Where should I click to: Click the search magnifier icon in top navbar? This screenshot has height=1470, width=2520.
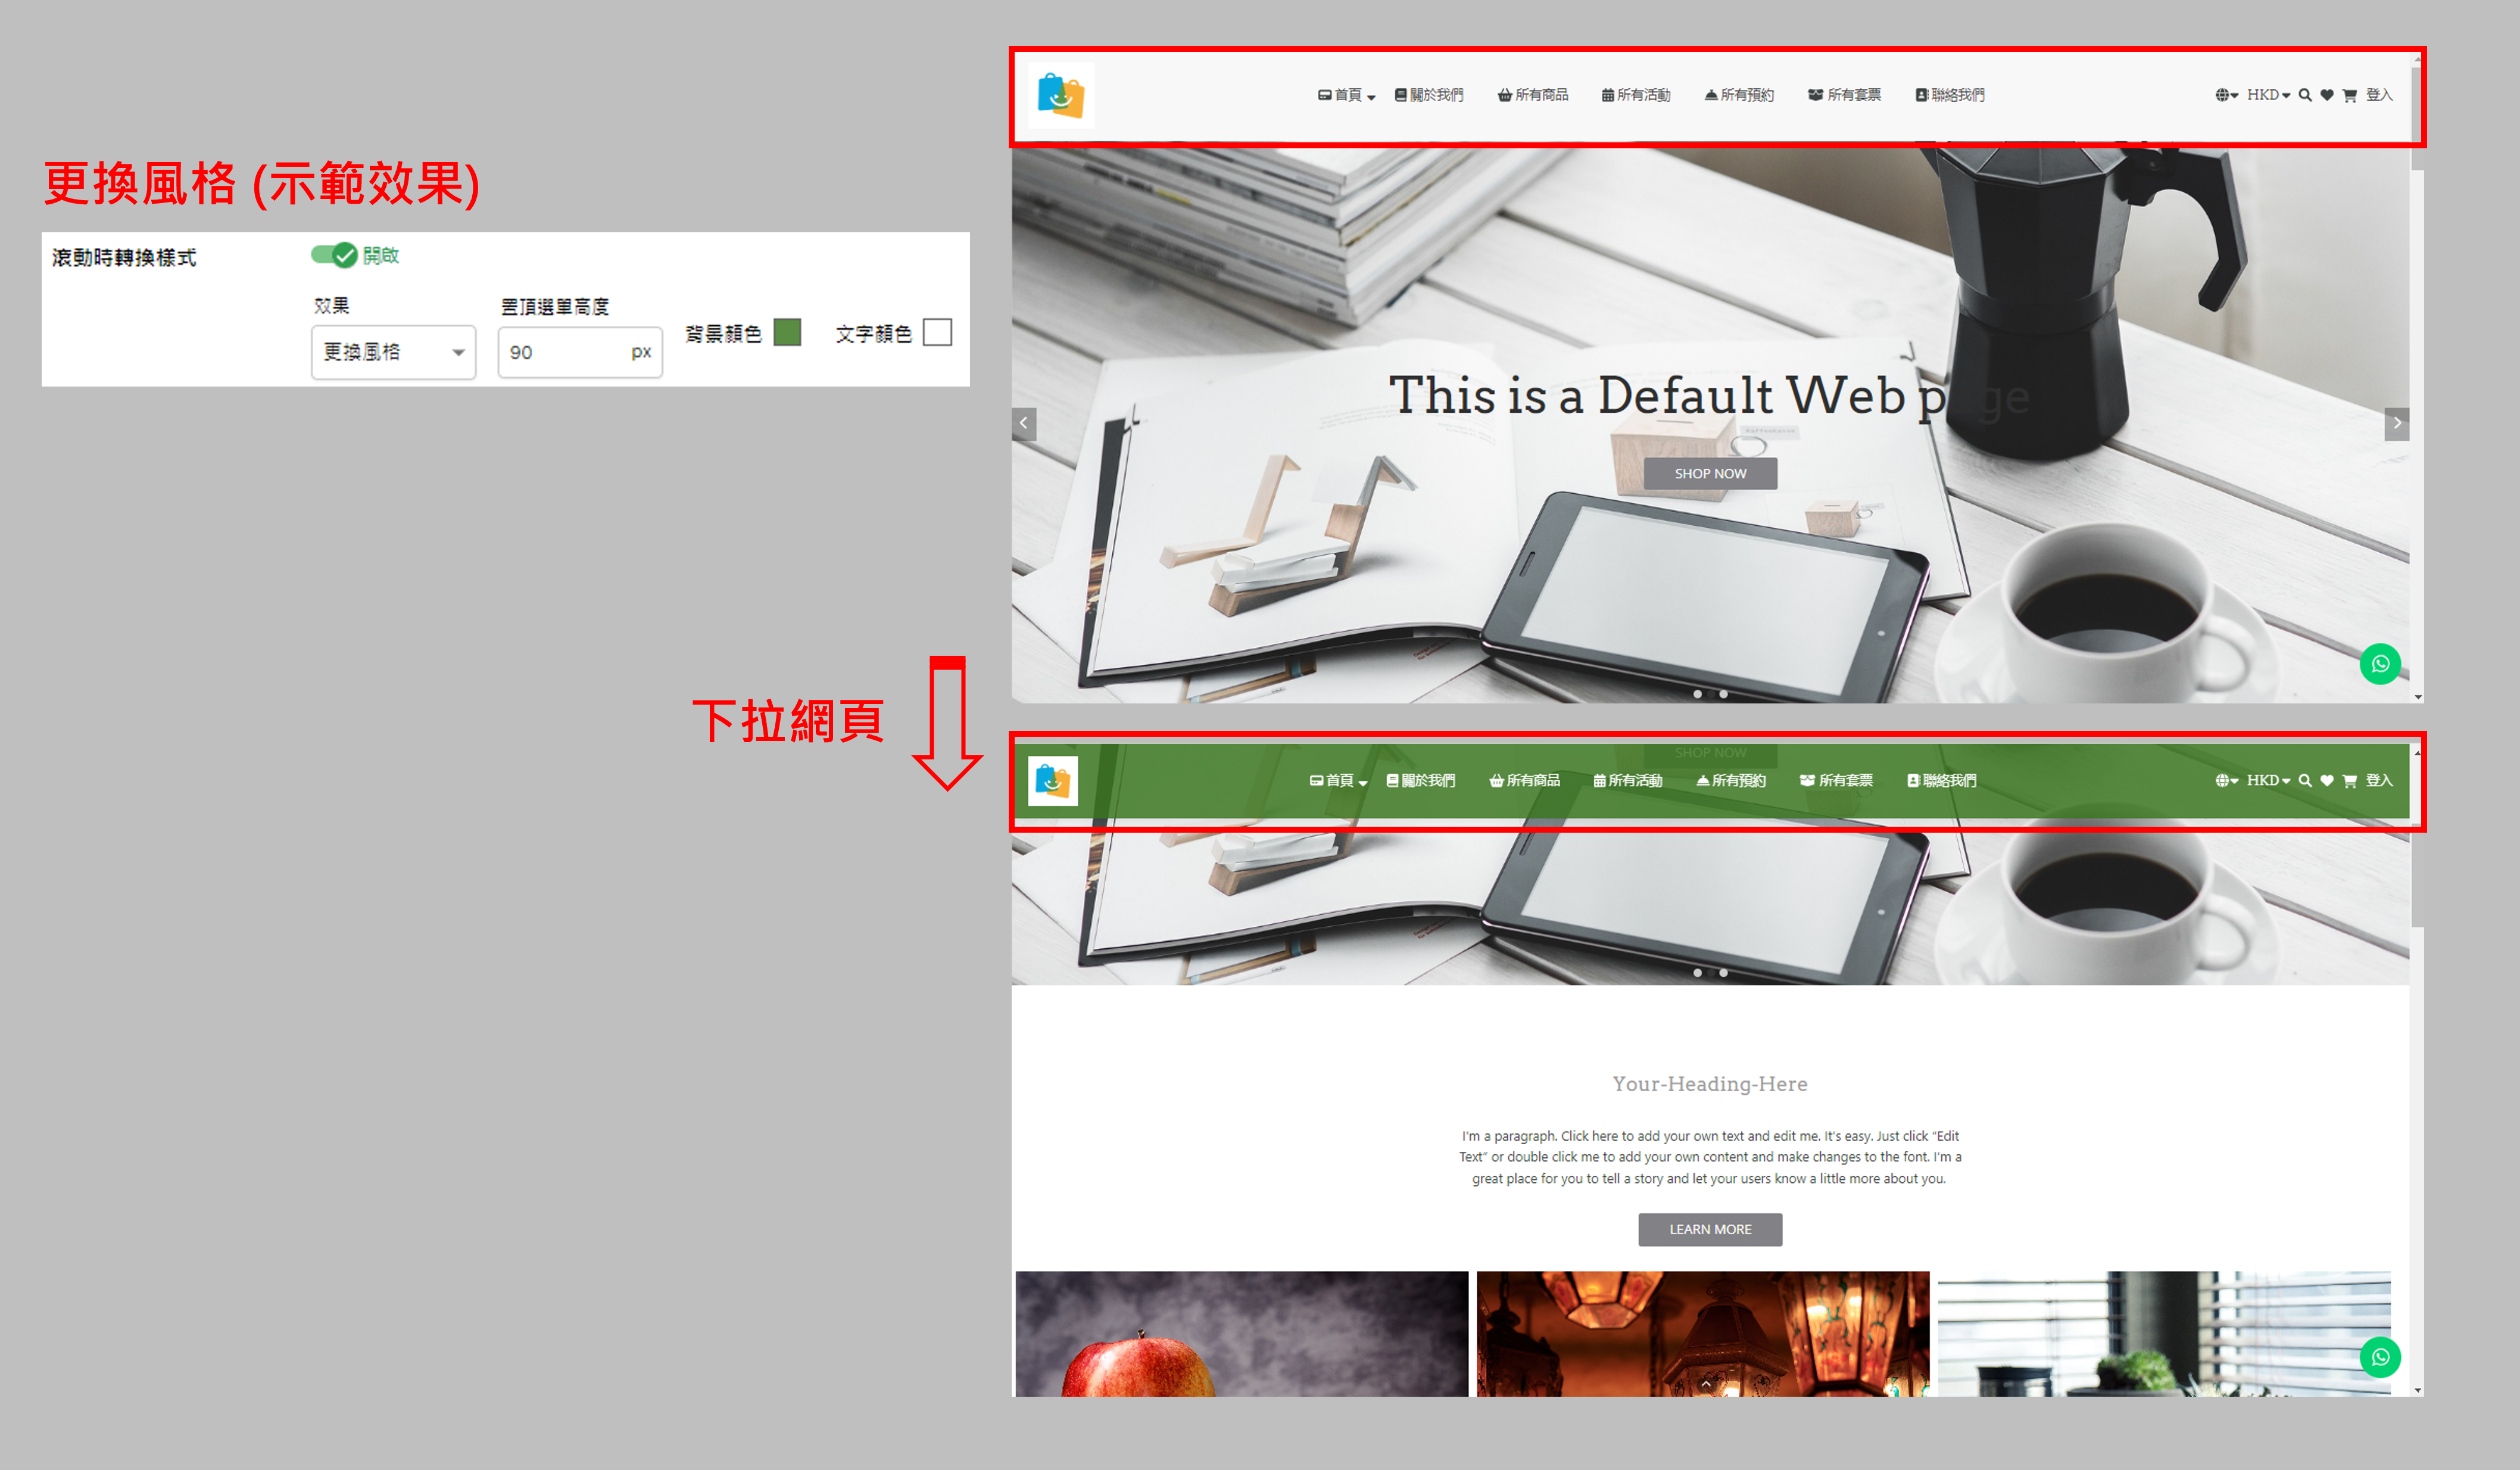pyautogui.click(x=2304, y=95)
